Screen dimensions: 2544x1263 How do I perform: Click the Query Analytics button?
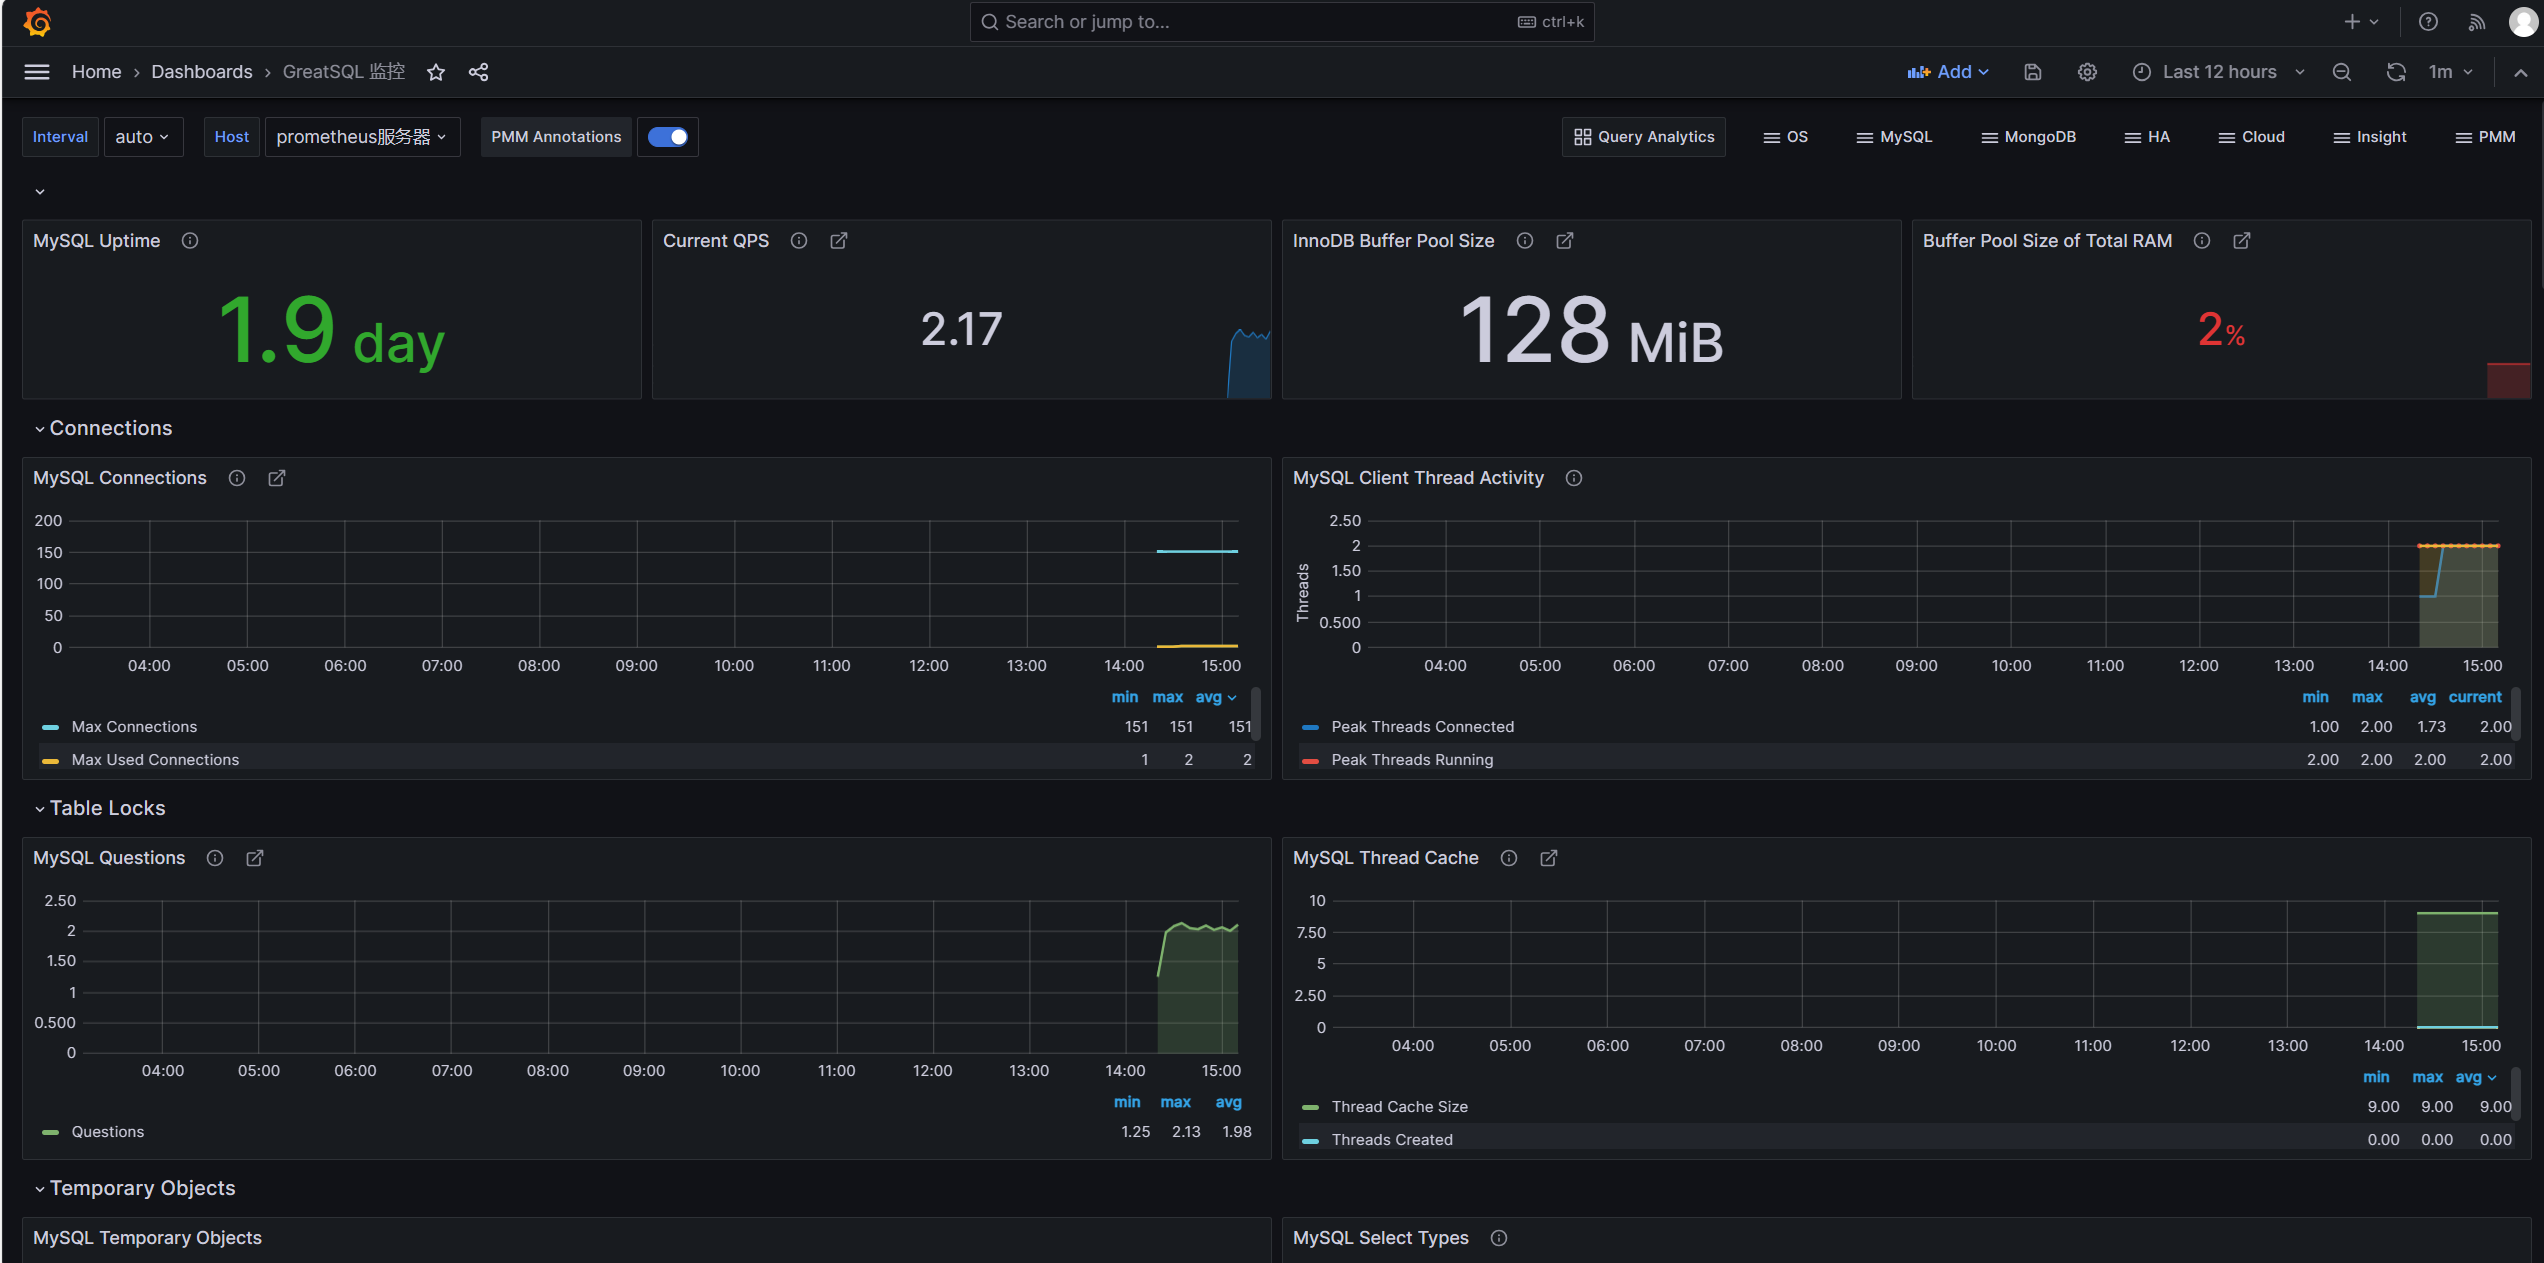tap(1643, 137)
